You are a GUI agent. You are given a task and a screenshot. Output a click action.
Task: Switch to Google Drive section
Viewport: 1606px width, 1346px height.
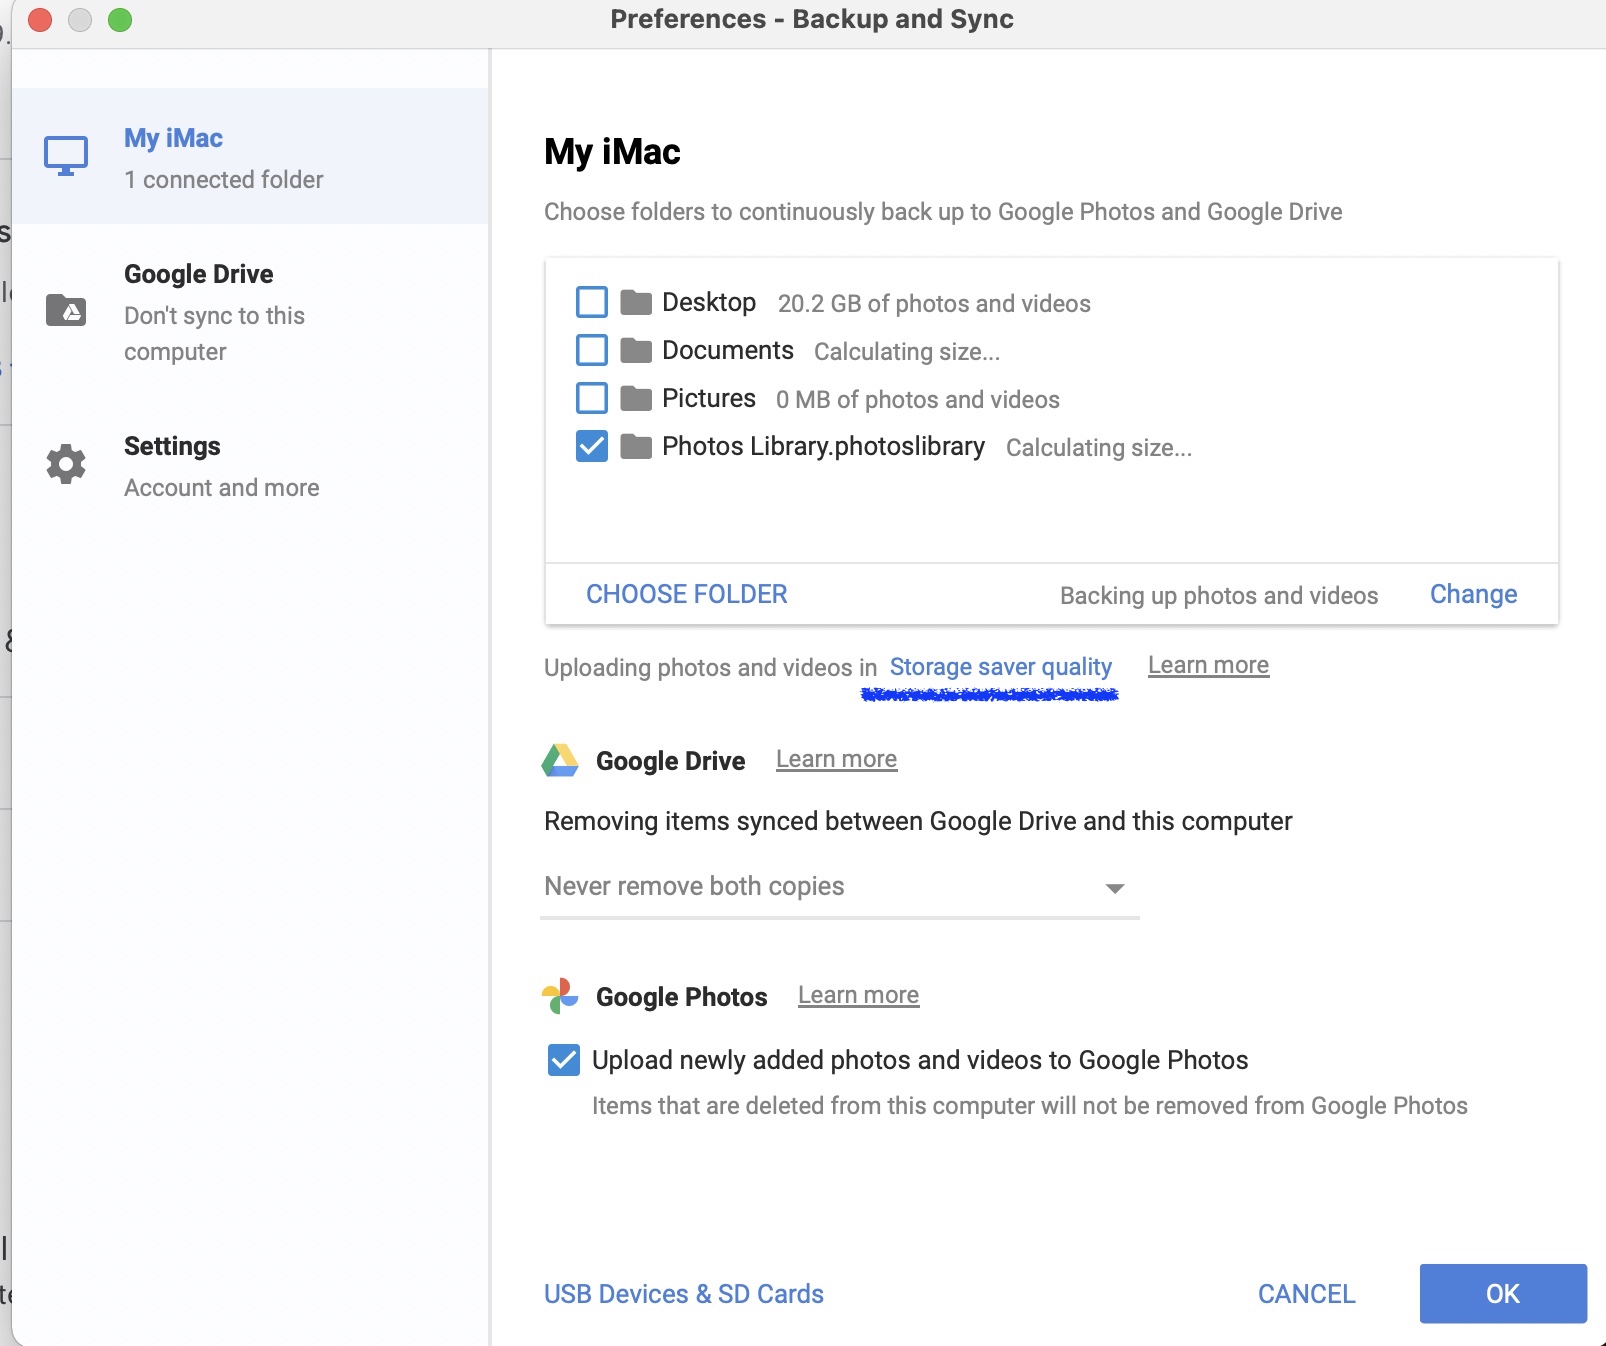coord(250,312)
